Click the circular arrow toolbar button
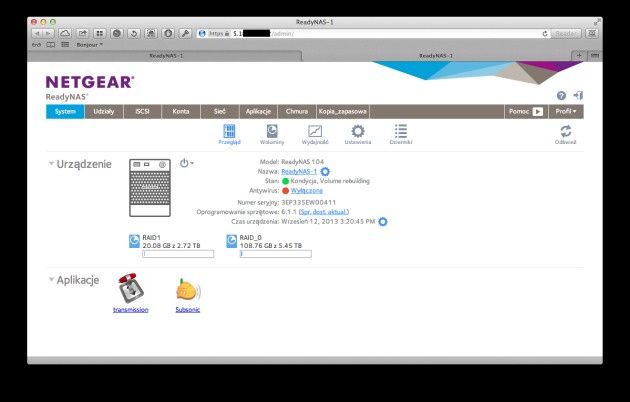Screen dimensions: 630x402 134,34
